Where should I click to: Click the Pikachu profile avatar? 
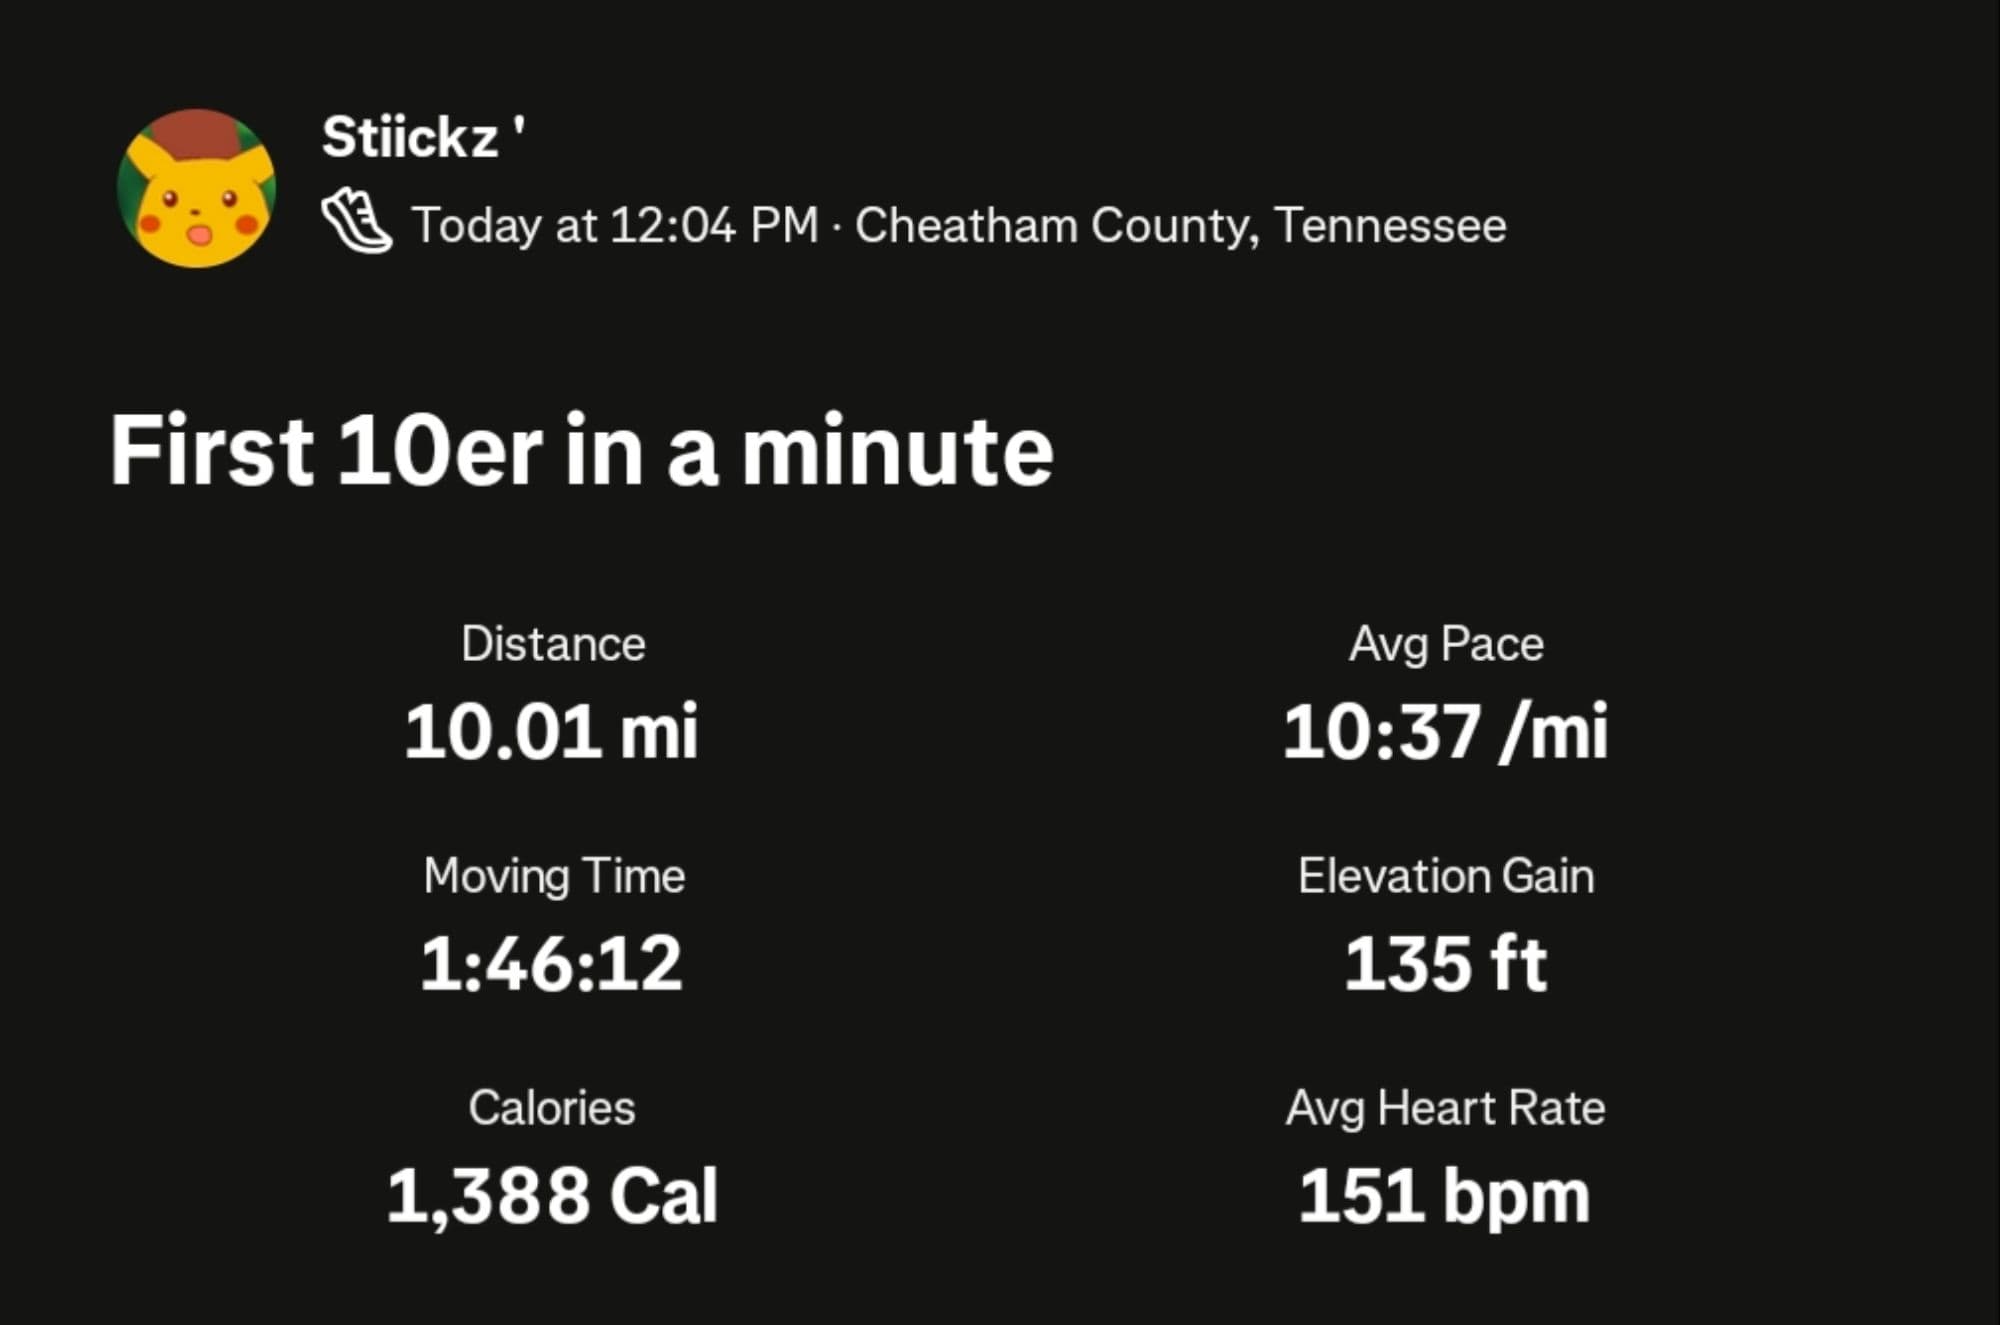(196, 188)
